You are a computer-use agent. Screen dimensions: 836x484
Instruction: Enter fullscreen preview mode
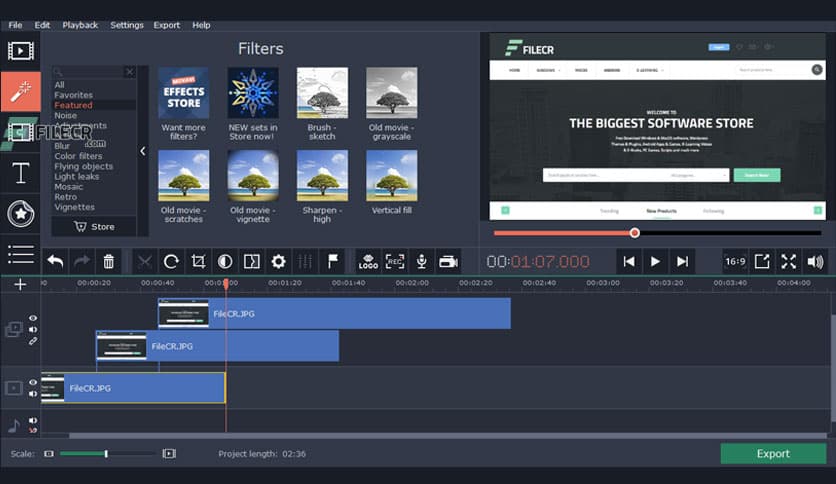click(789, 261)
